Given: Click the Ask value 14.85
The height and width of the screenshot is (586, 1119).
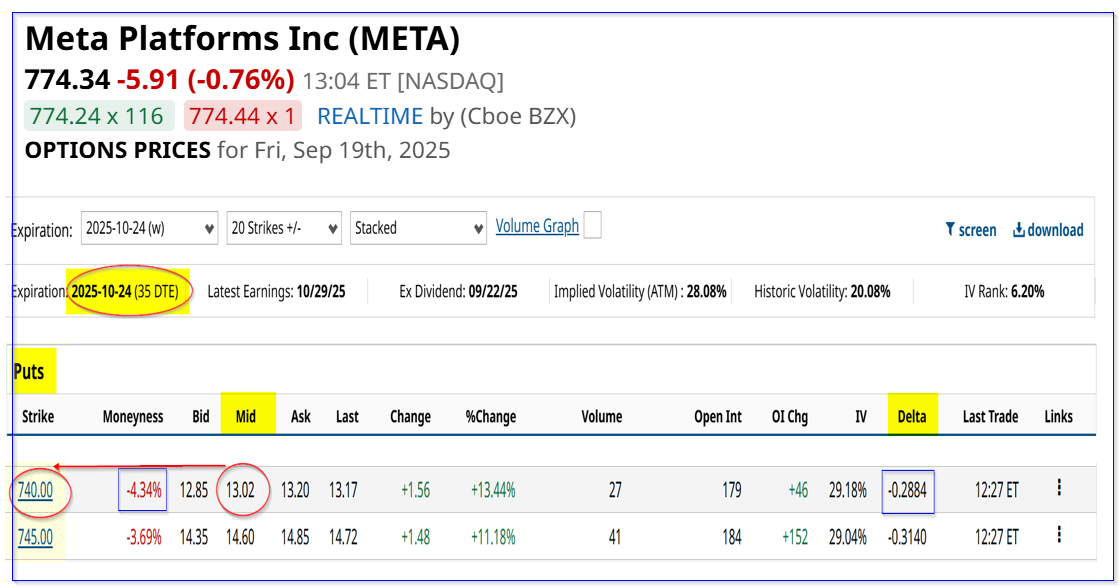Looking at the screenshot, I should coord(295,537).
